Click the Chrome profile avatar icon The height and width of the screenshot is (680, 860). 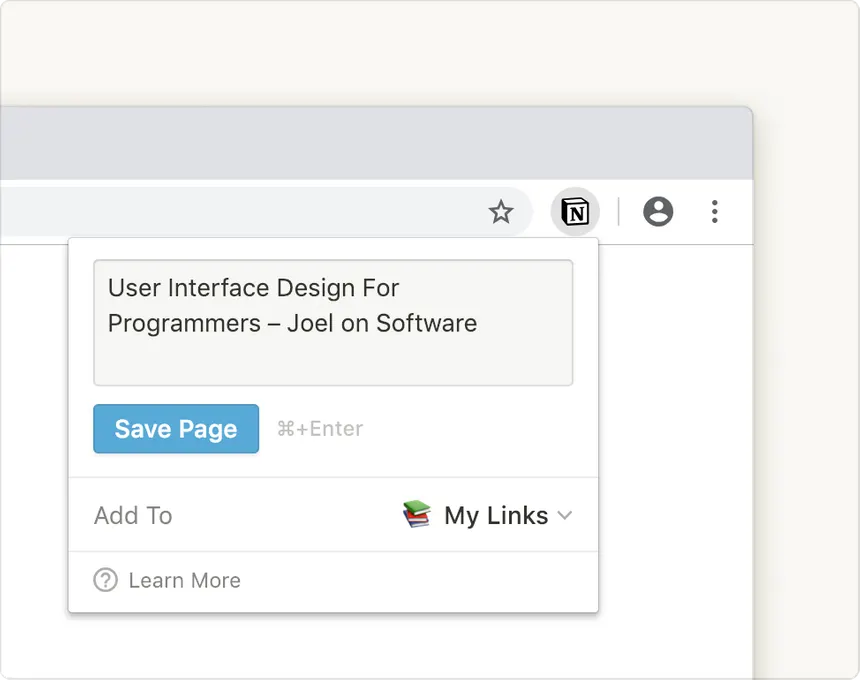click(x=658, y=212)
